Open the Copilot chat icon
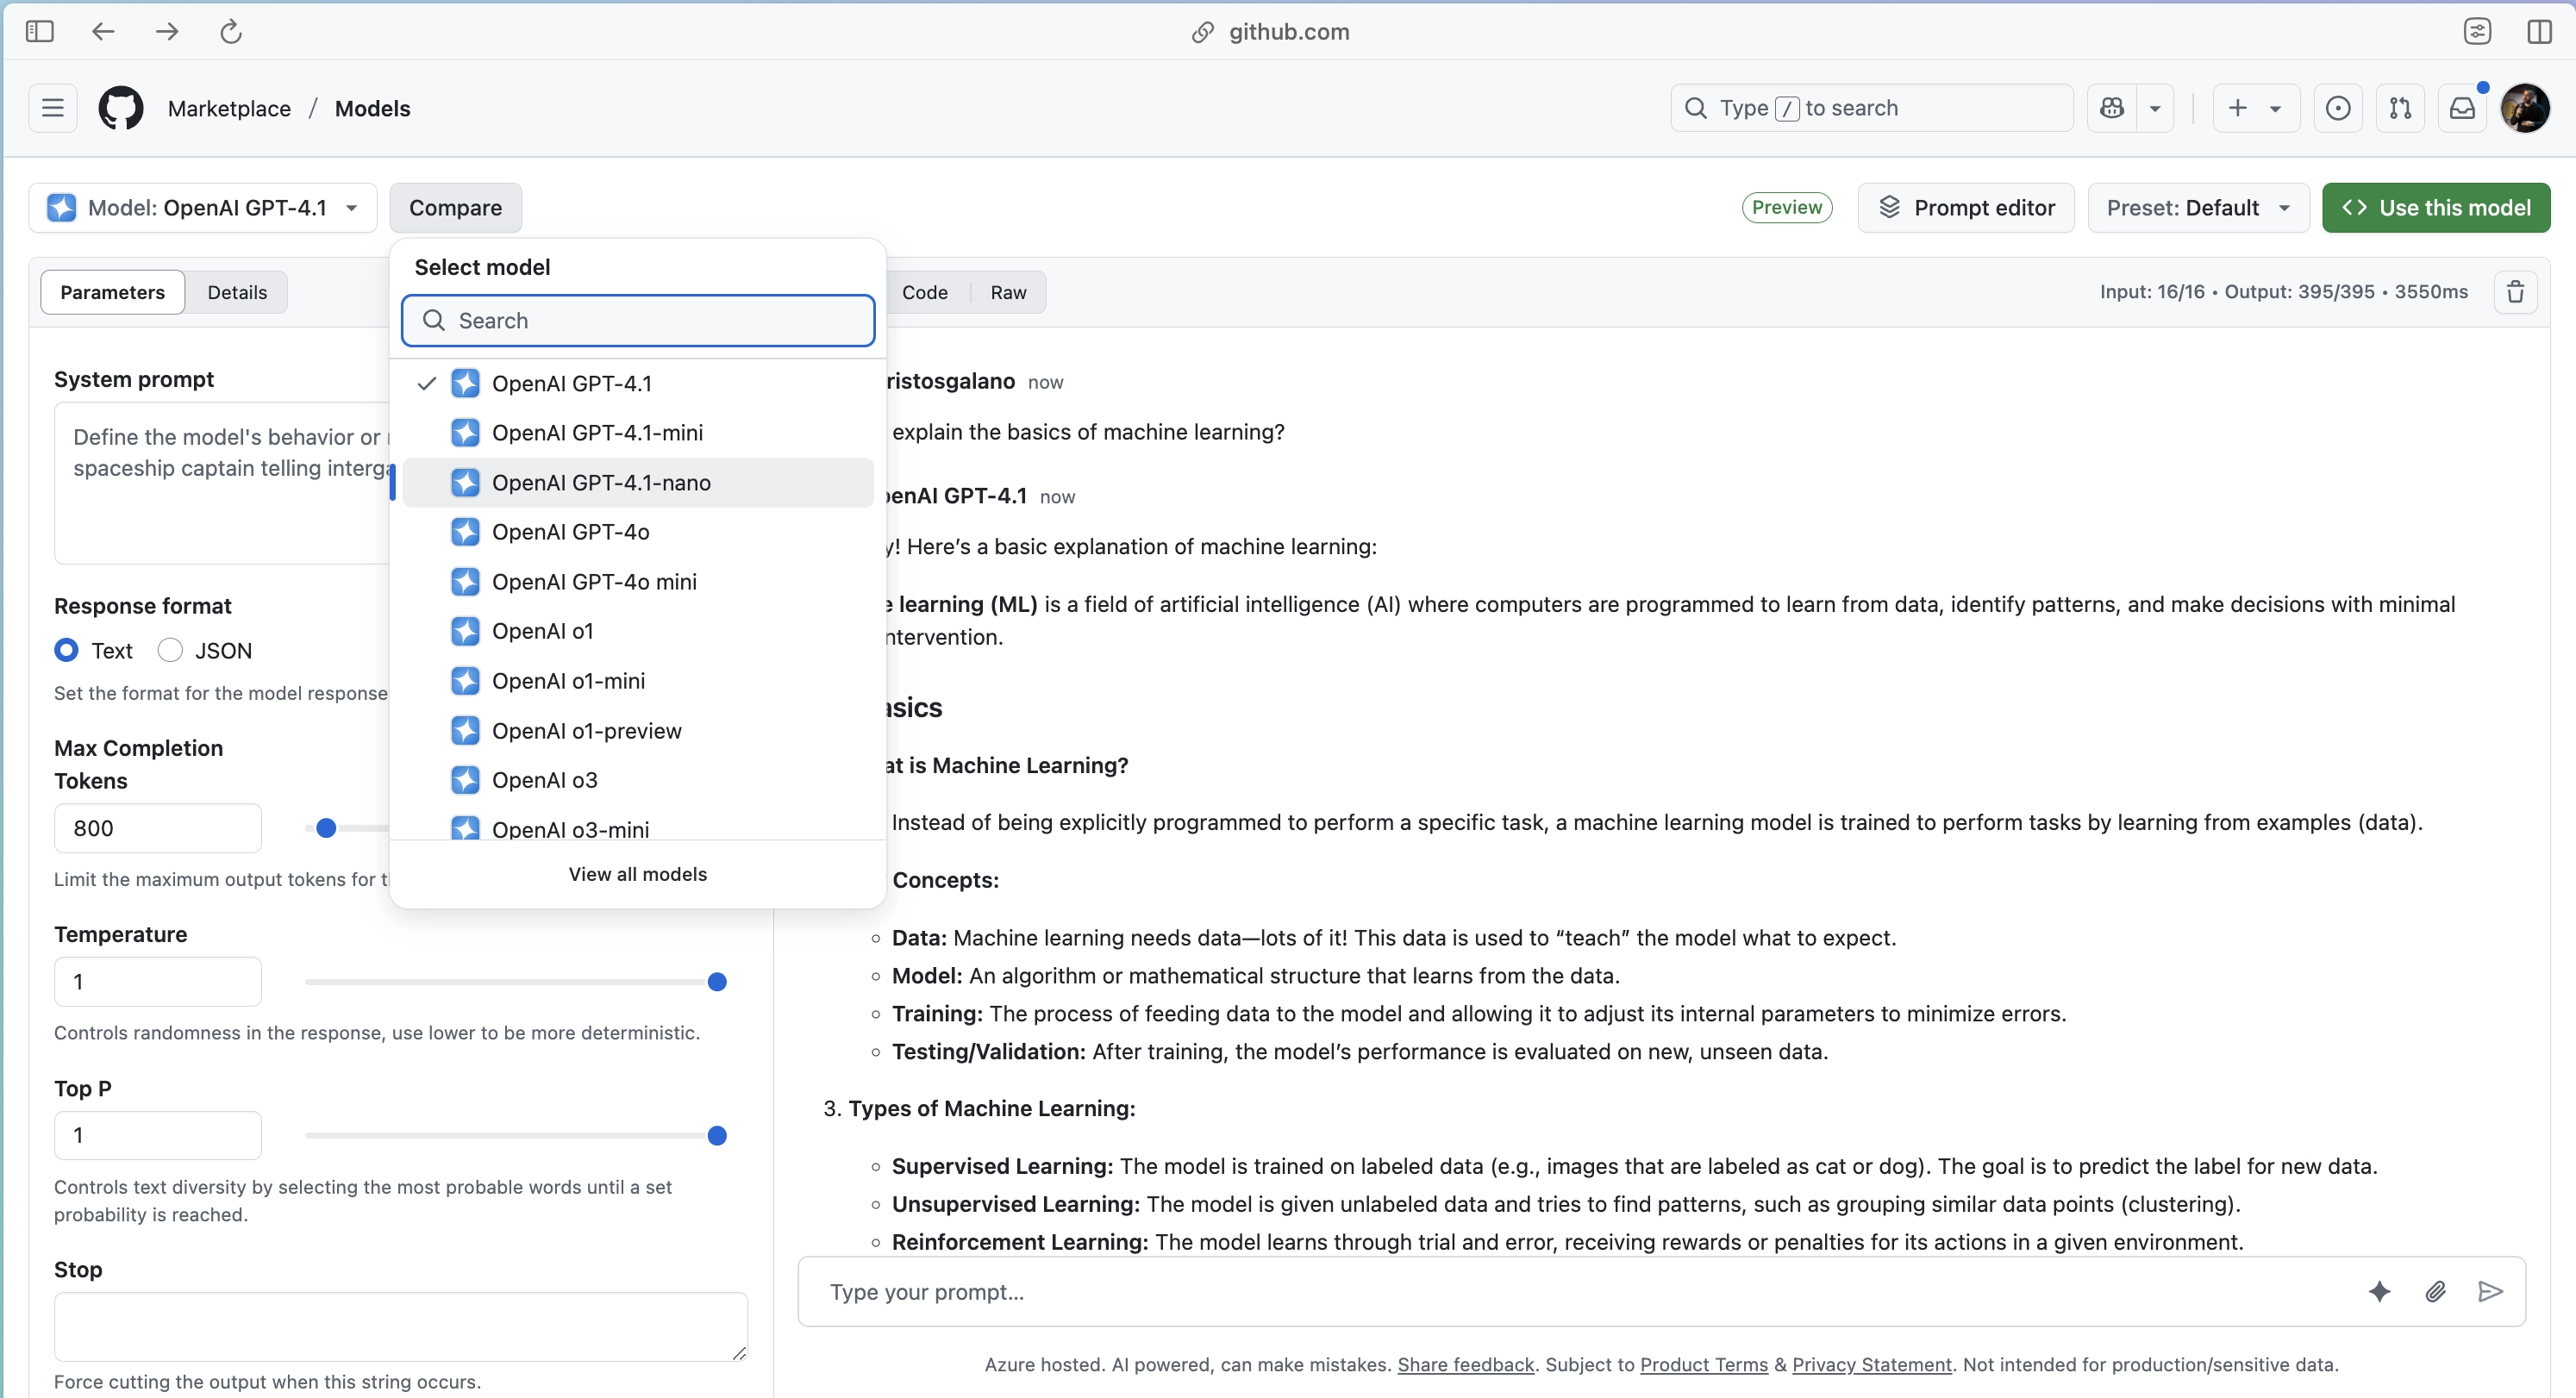The height and width of the screenshot is (1398, 2576). point(2112,108)
